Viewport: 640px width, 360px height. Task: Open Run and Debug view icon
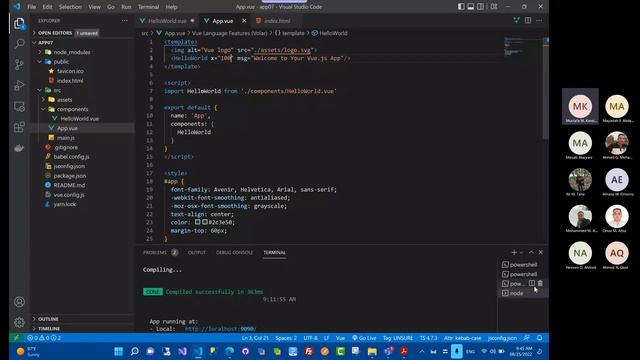pyautogui.click(x=19, y=85)
